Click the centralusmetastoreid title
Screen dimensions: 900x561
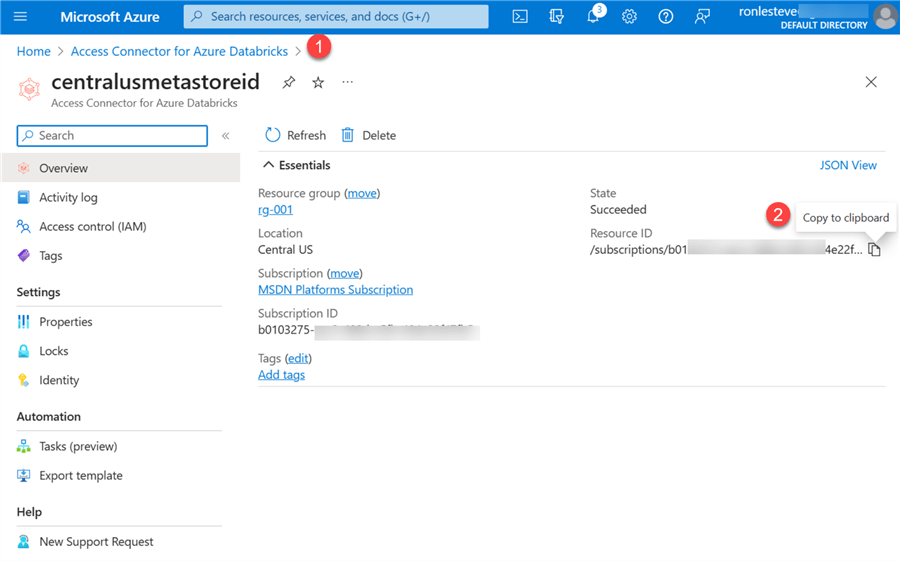[x=156, y=82]
